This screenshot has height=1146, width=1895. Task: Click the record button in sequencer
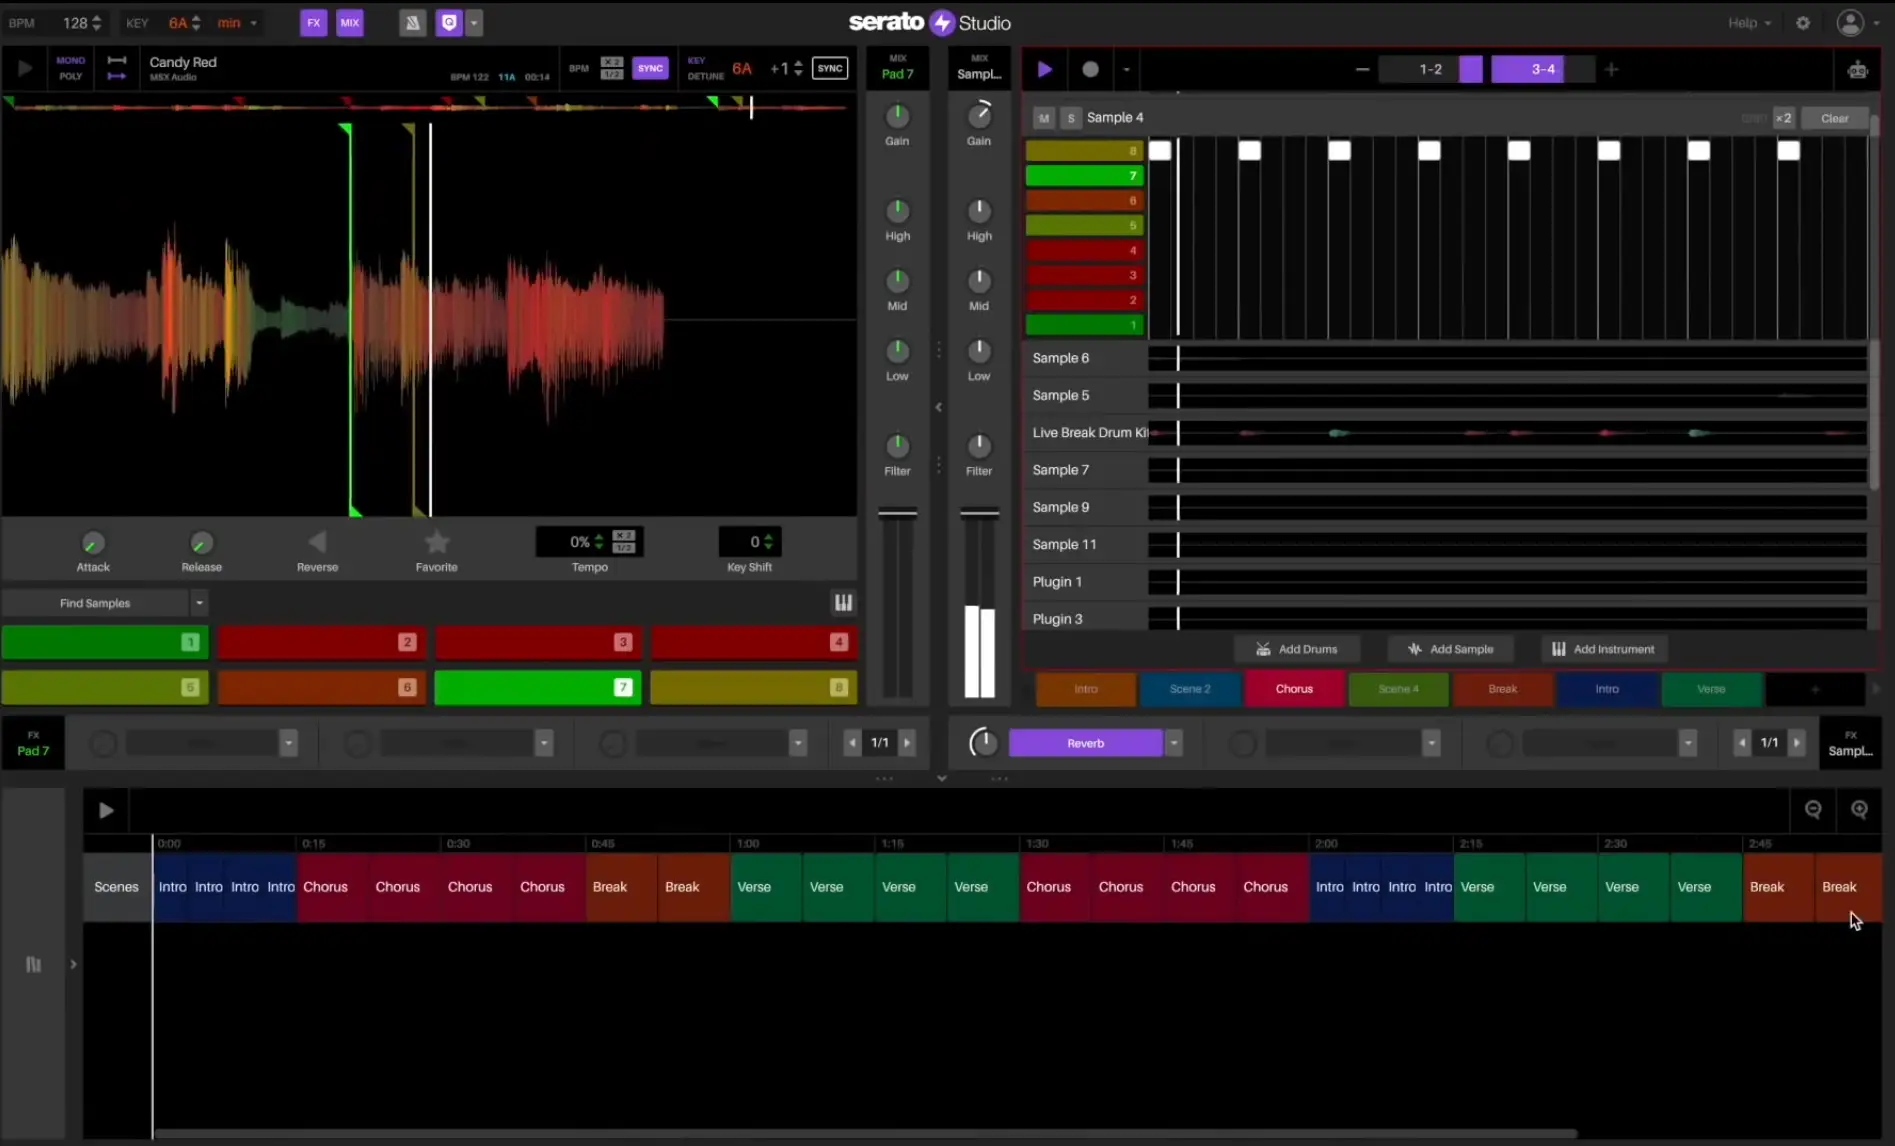pyautogui.click(x=1090, y=69)
